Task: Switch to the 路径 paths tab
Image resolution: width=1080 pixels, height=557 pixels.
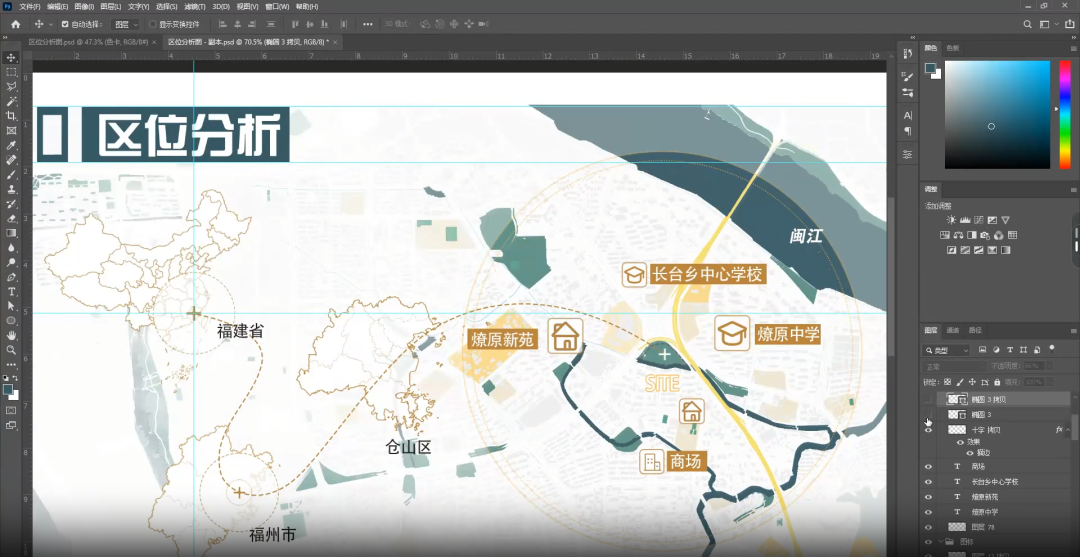Action: tap(975, 330)
